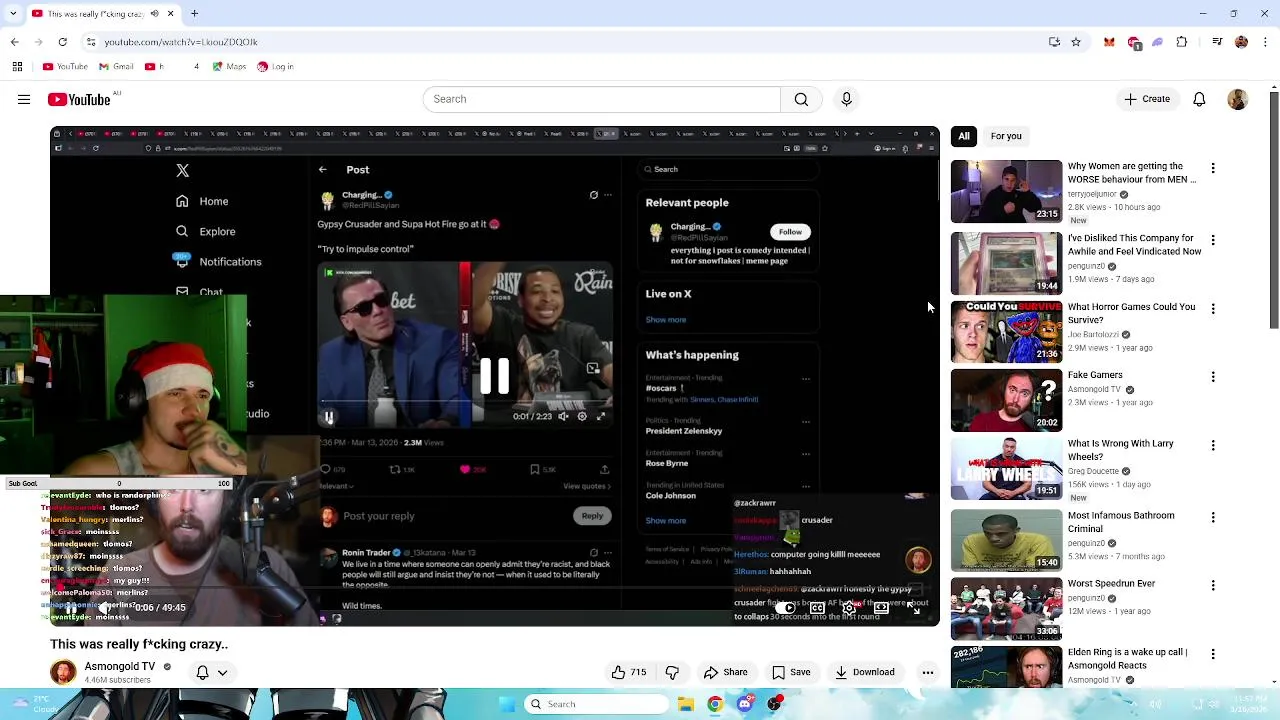Open 'Fake Gamers' video thumbnail
Screen dimensions: 1280x720
click(1006, 400)
